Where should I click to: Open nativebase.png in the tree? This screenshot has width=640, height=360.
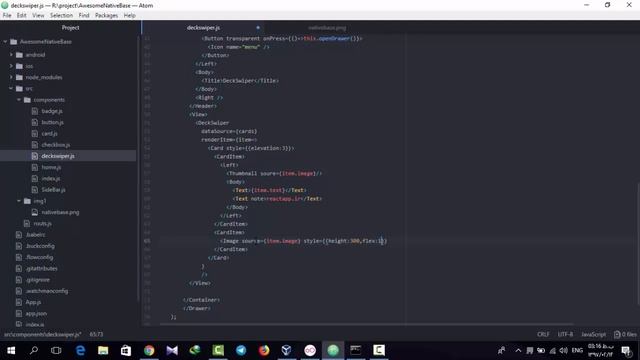[x=60, y=212]
